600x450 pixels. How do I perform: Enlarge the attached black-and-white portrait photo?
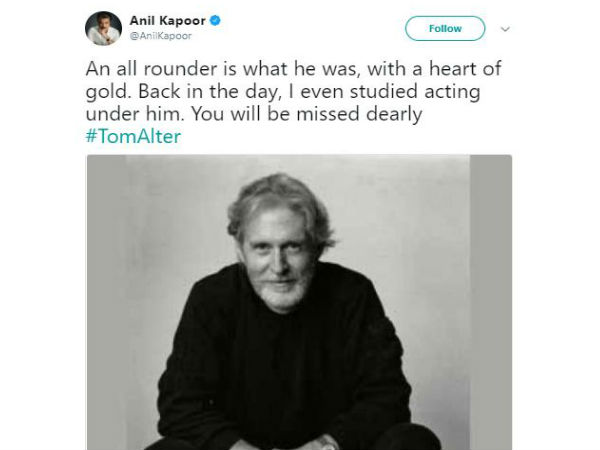299,302
